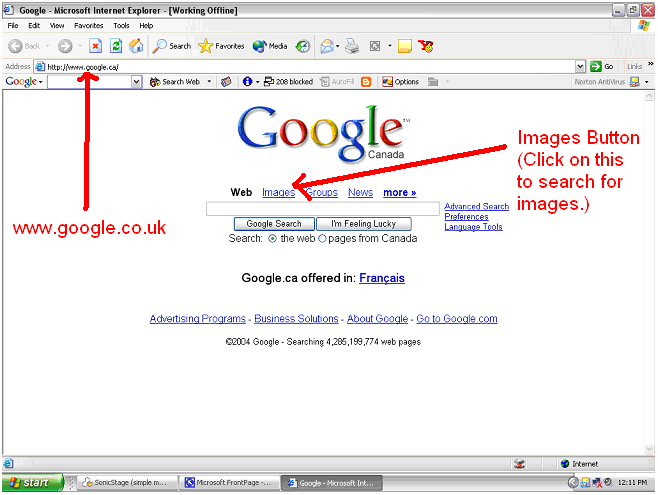Click the Search Web button
Screen dimensions: 658x495
click(x=175, y=81)
